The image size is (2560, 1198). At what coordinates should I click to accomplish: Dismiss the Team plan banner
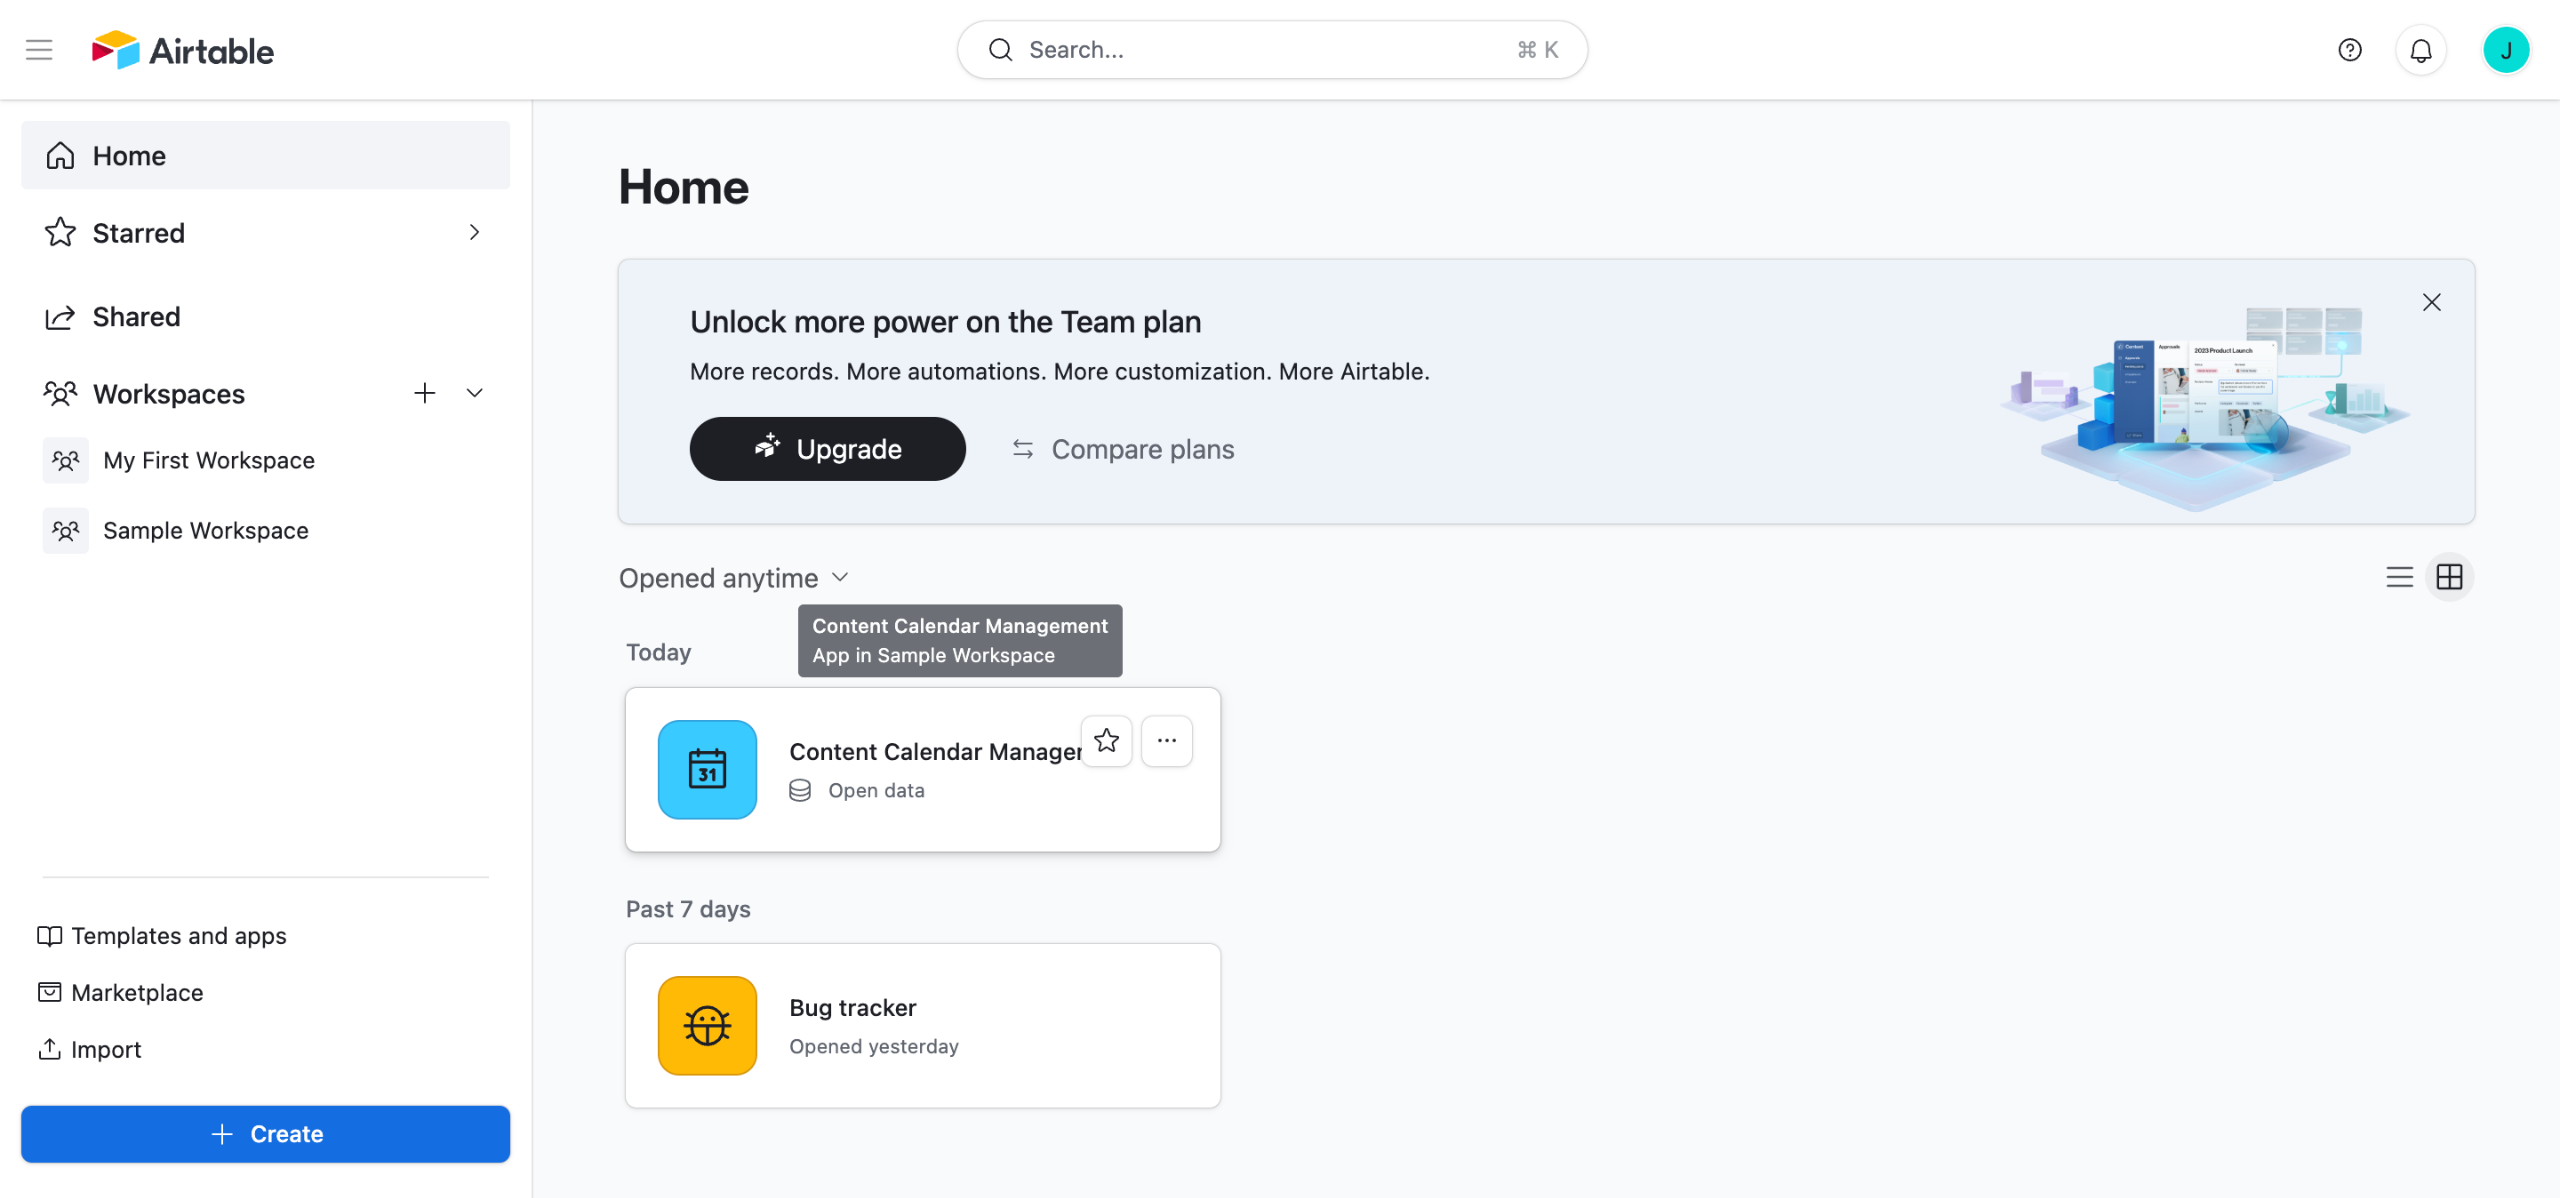(2431, 302)
